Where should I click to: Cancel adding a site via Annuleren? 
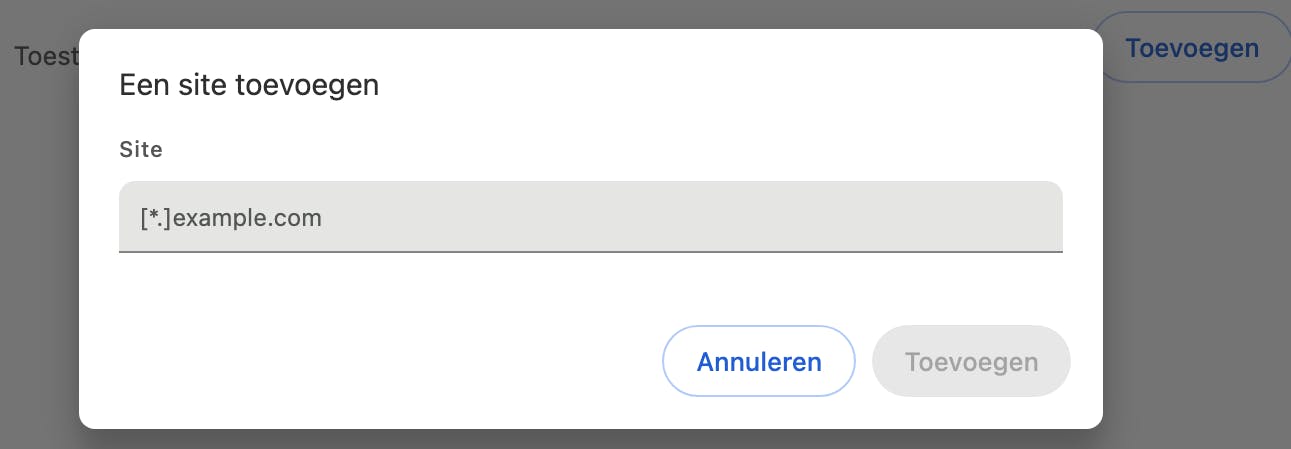759,361
